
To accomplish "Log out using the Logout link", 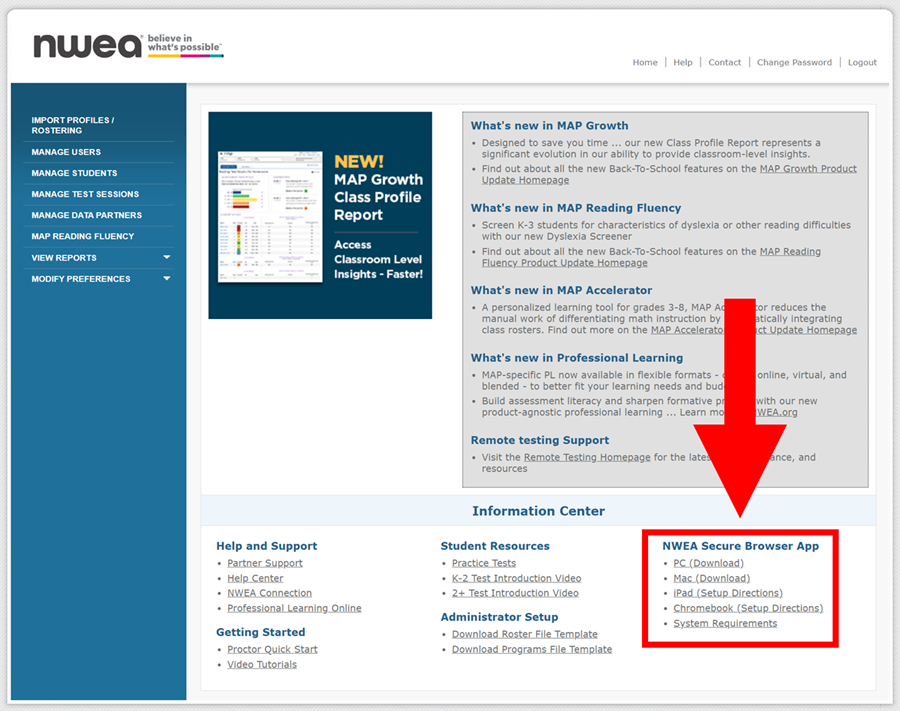I will 862,62.
